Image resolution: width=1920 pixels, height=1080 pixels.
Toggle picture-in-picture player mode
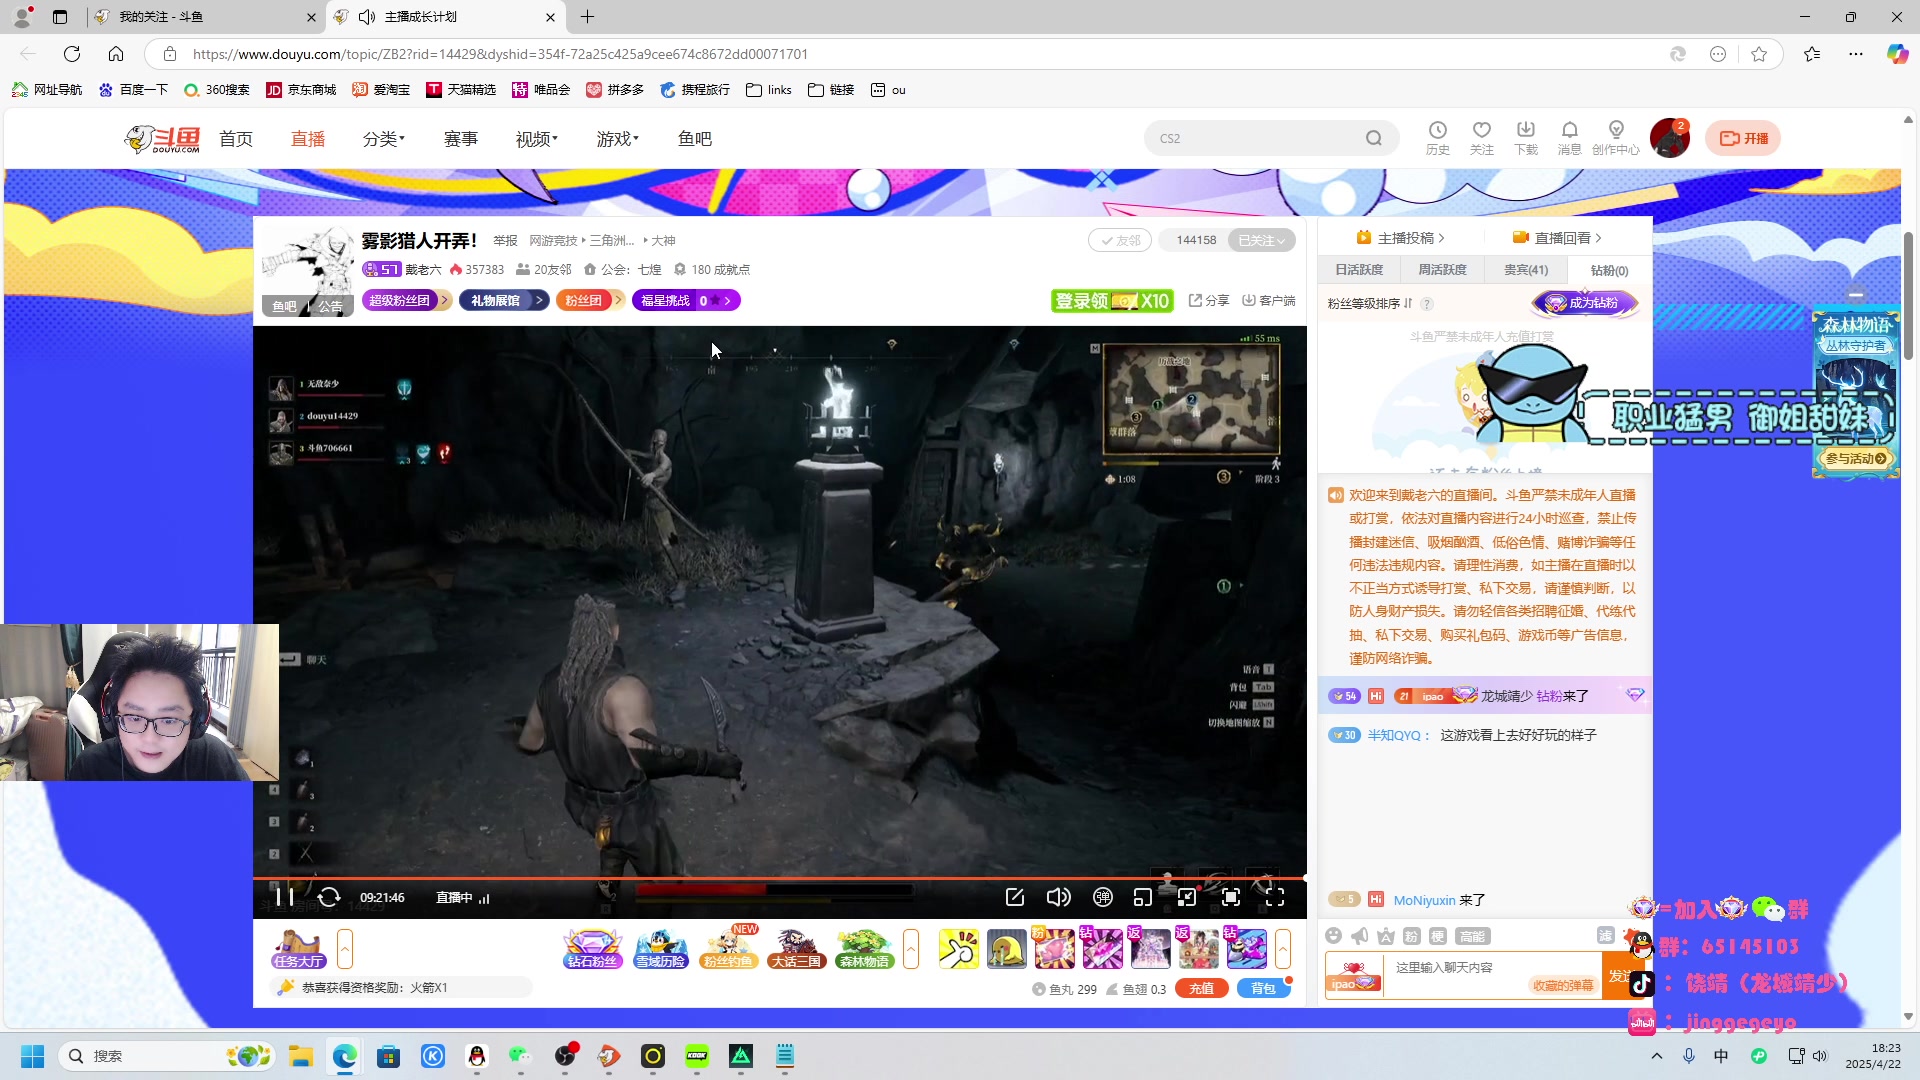pyautogui.click(x=1187, y=897)
